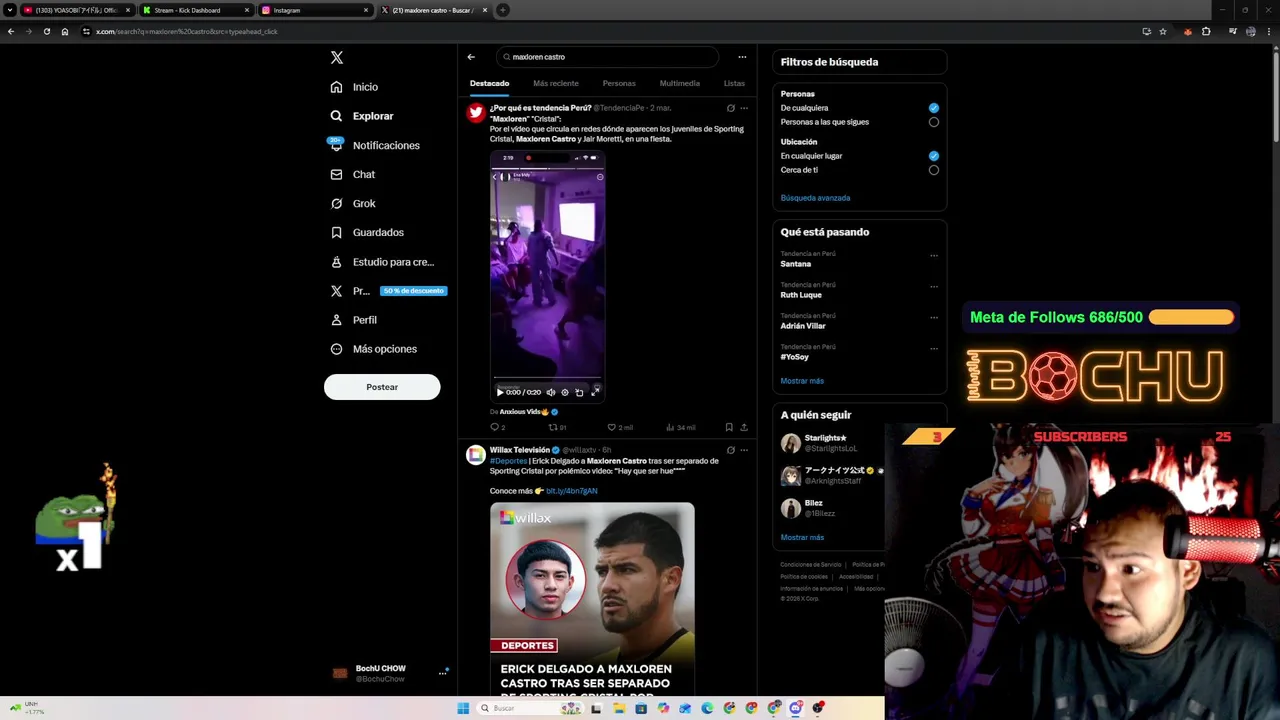Bookmark the TendenciaPe post

[729, 427]
